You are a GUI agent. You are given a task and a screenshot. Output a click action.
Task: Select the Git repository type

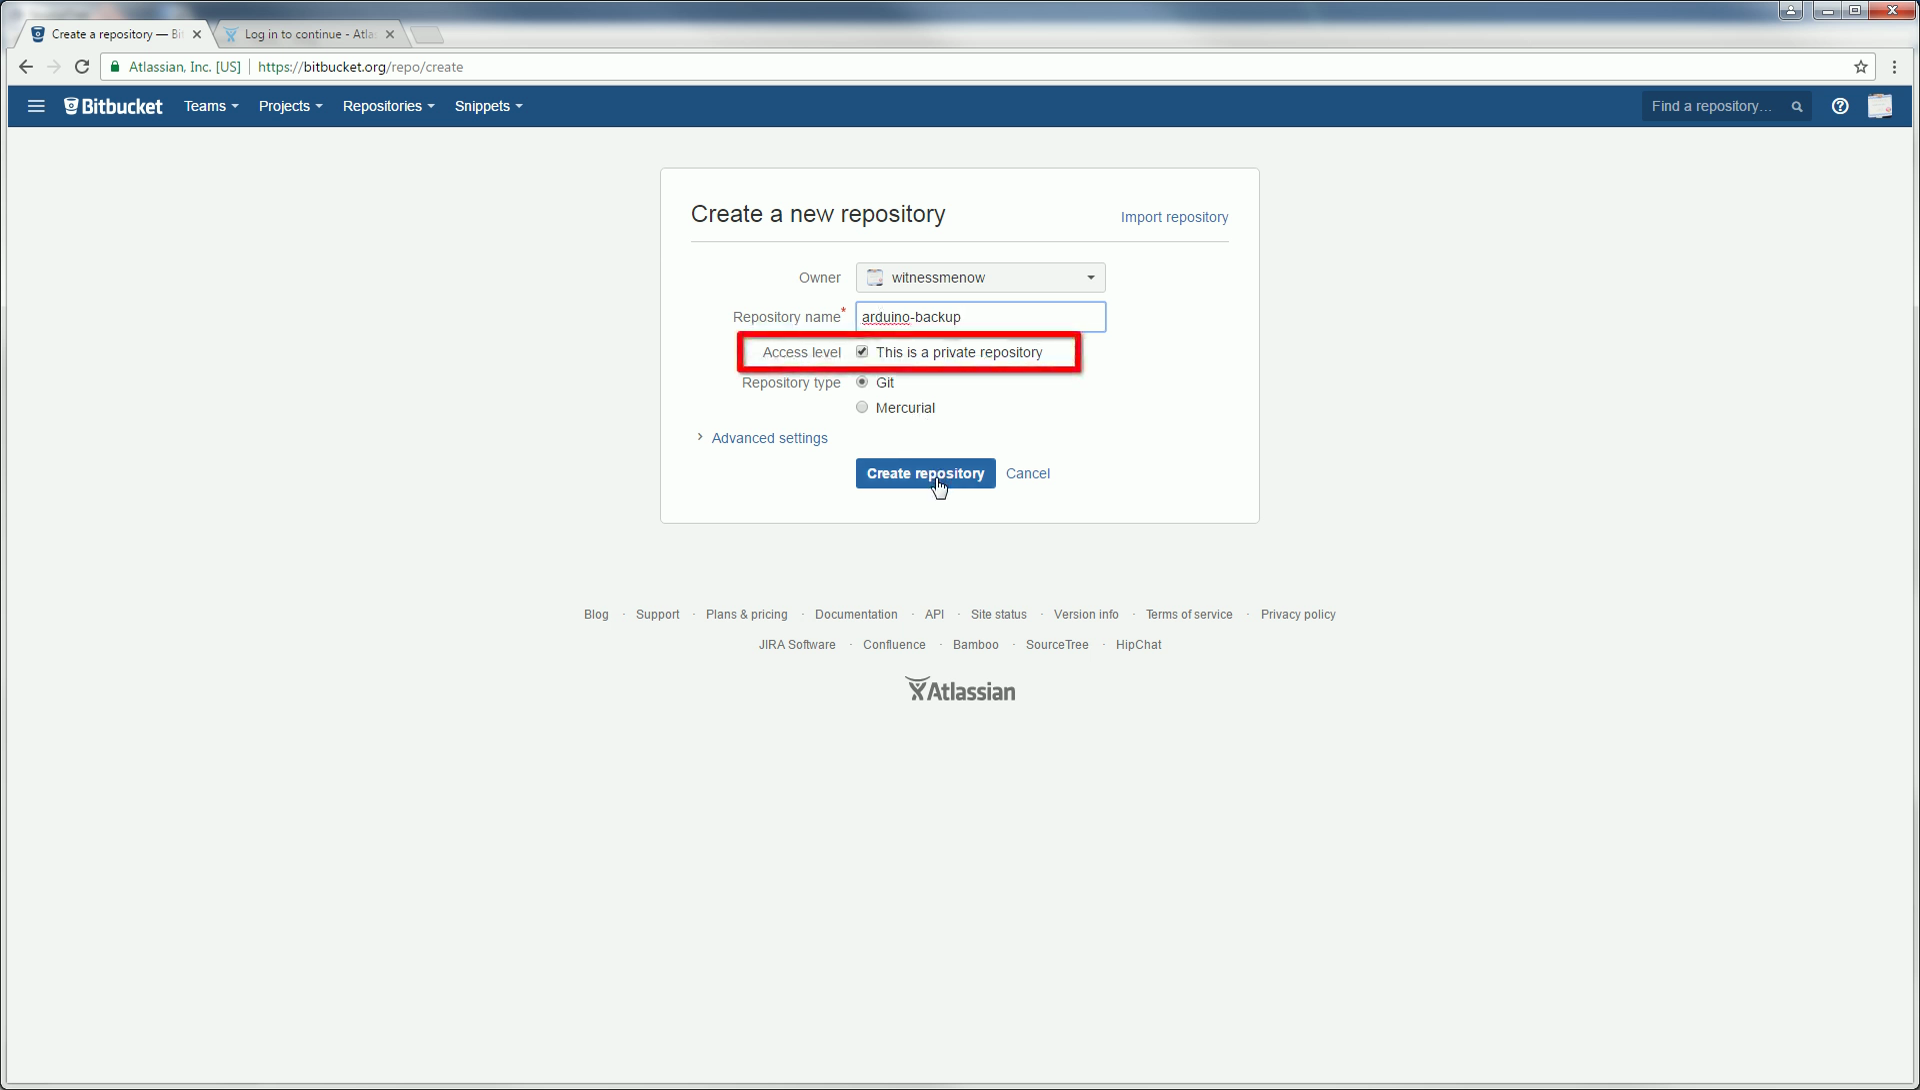click(862, 382)
